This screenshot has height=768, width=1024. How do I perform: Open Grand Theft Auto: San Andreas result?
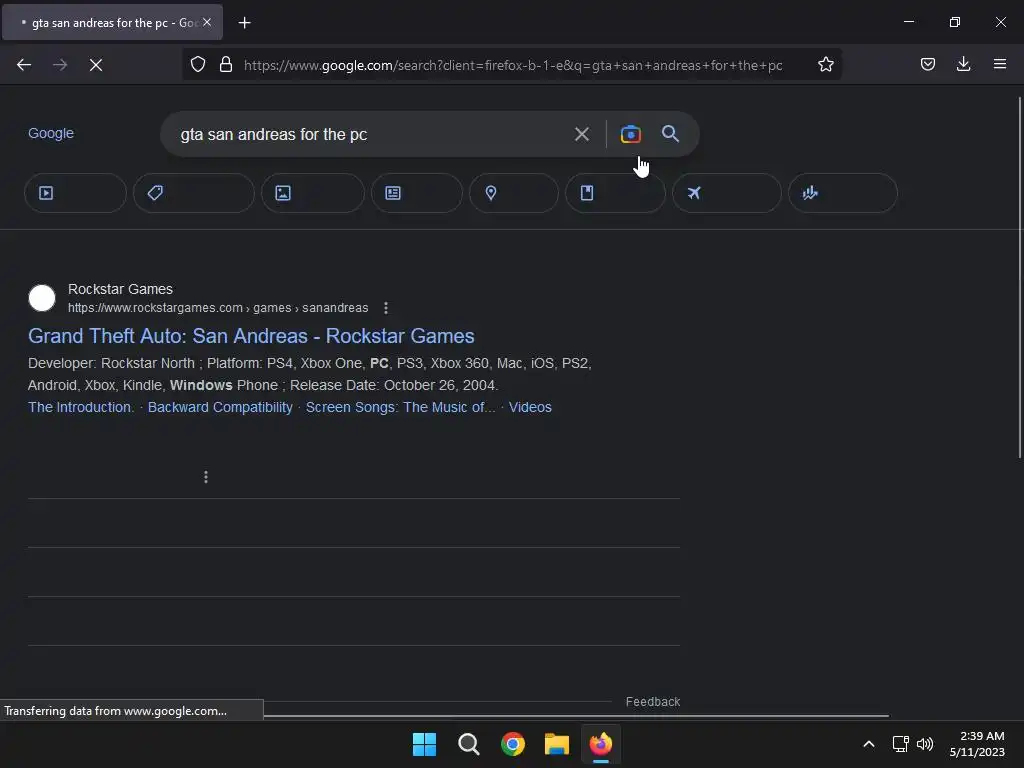251,336
